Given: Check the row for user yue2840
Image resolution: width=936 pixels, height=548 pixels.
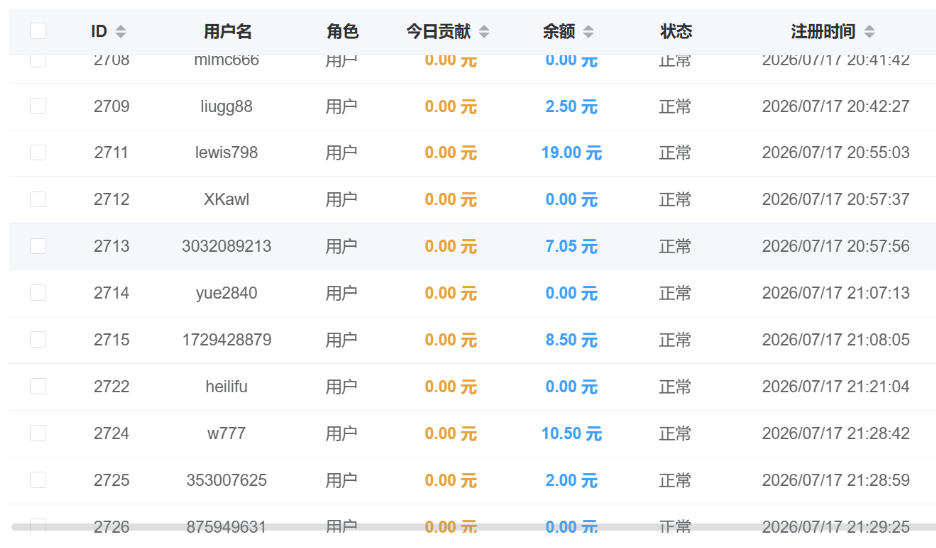Looking at the screenshot, I should point(38,293).
